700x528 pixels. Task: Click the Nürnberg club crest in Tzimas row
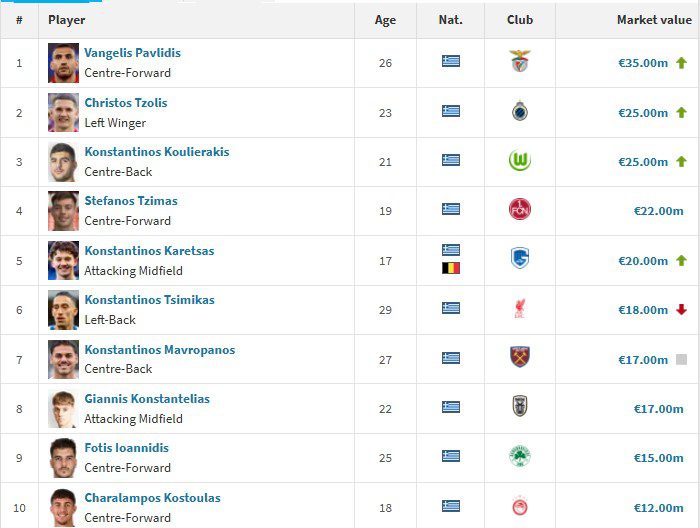pyautogui.click(x=520, y=210)
